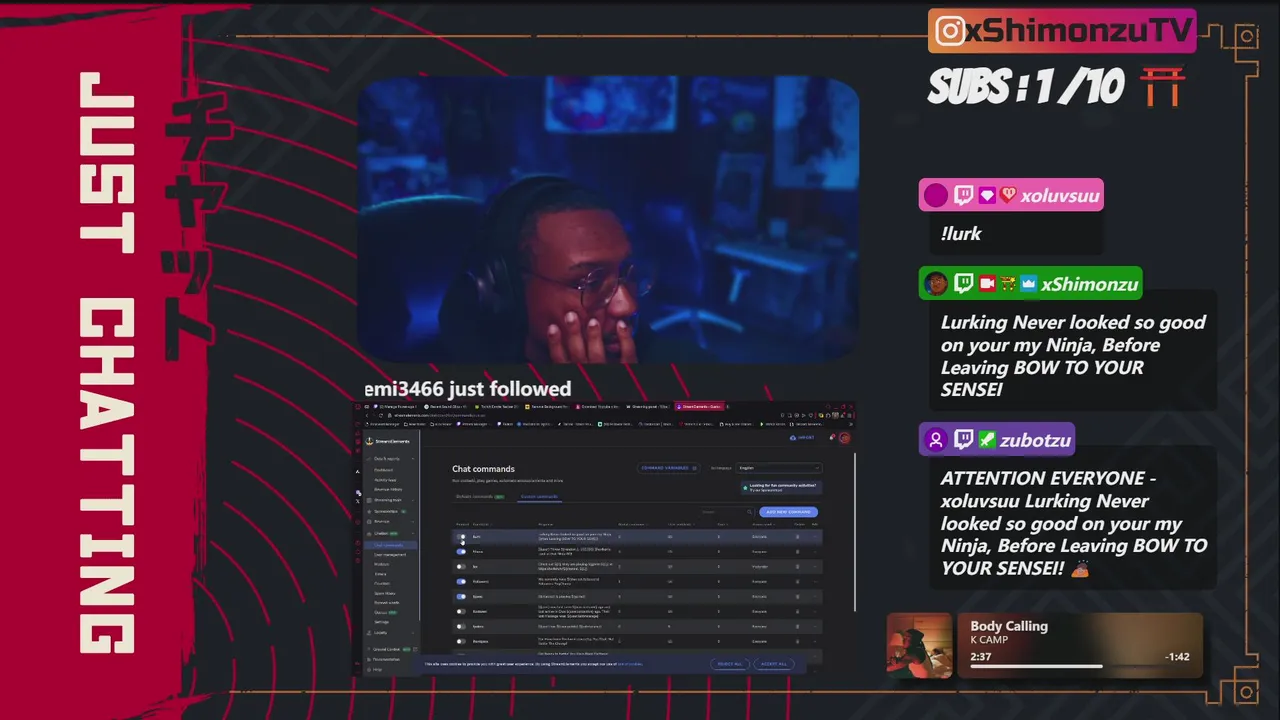Reload the page with the browser refresh icon
Image resolution: width=1280 pixels, height=720 pixels.
381,415
